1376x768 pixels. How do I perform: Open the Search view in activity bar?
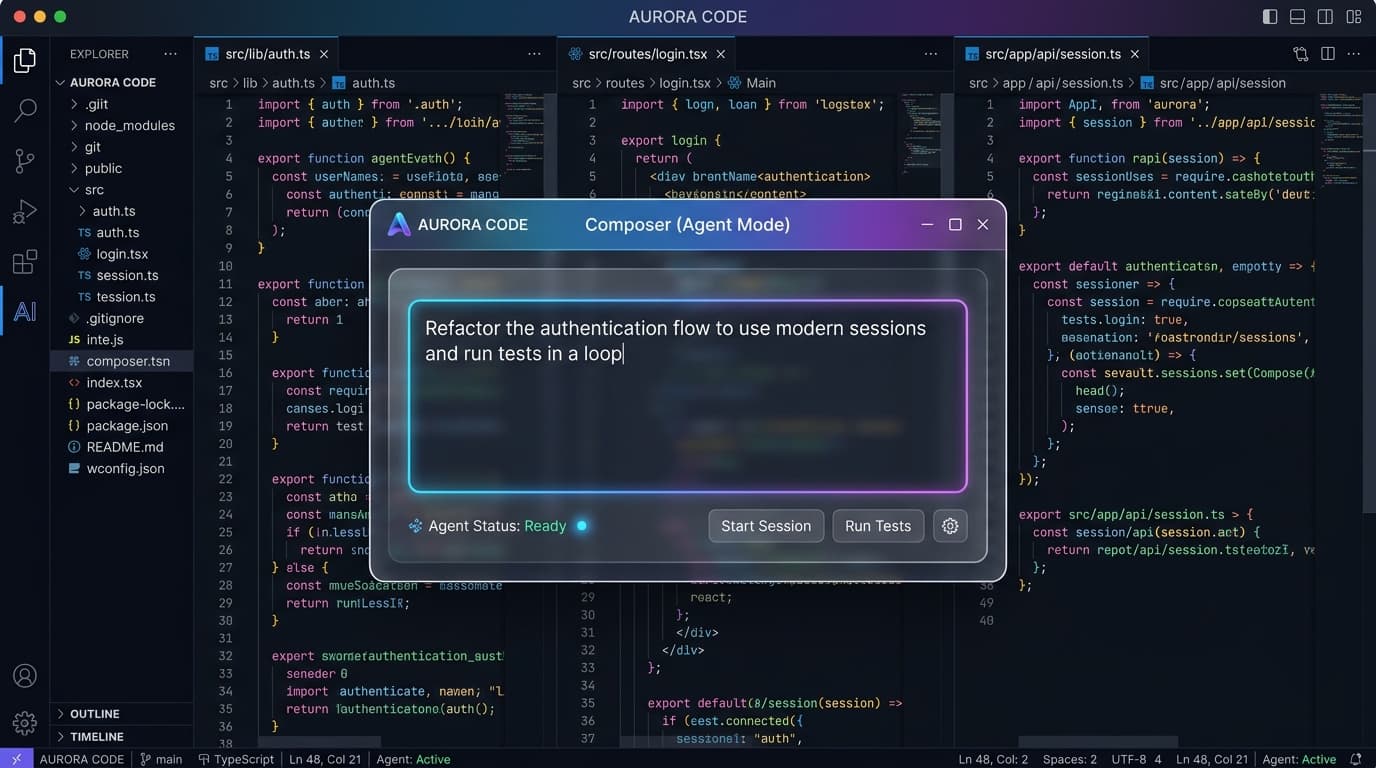point(25,110)
